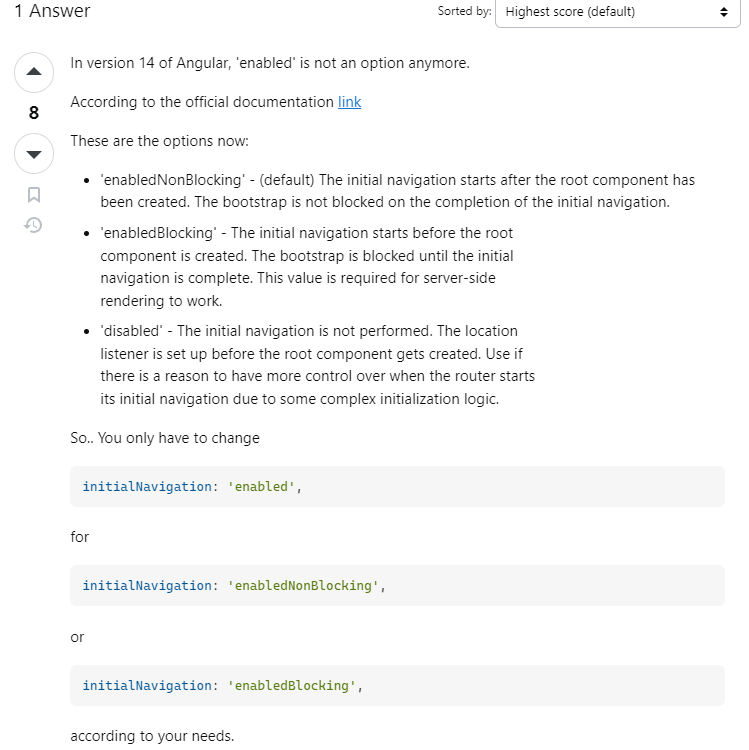Downvote the answer with the down arrow

pyautogui.click(x=33, y=154)
